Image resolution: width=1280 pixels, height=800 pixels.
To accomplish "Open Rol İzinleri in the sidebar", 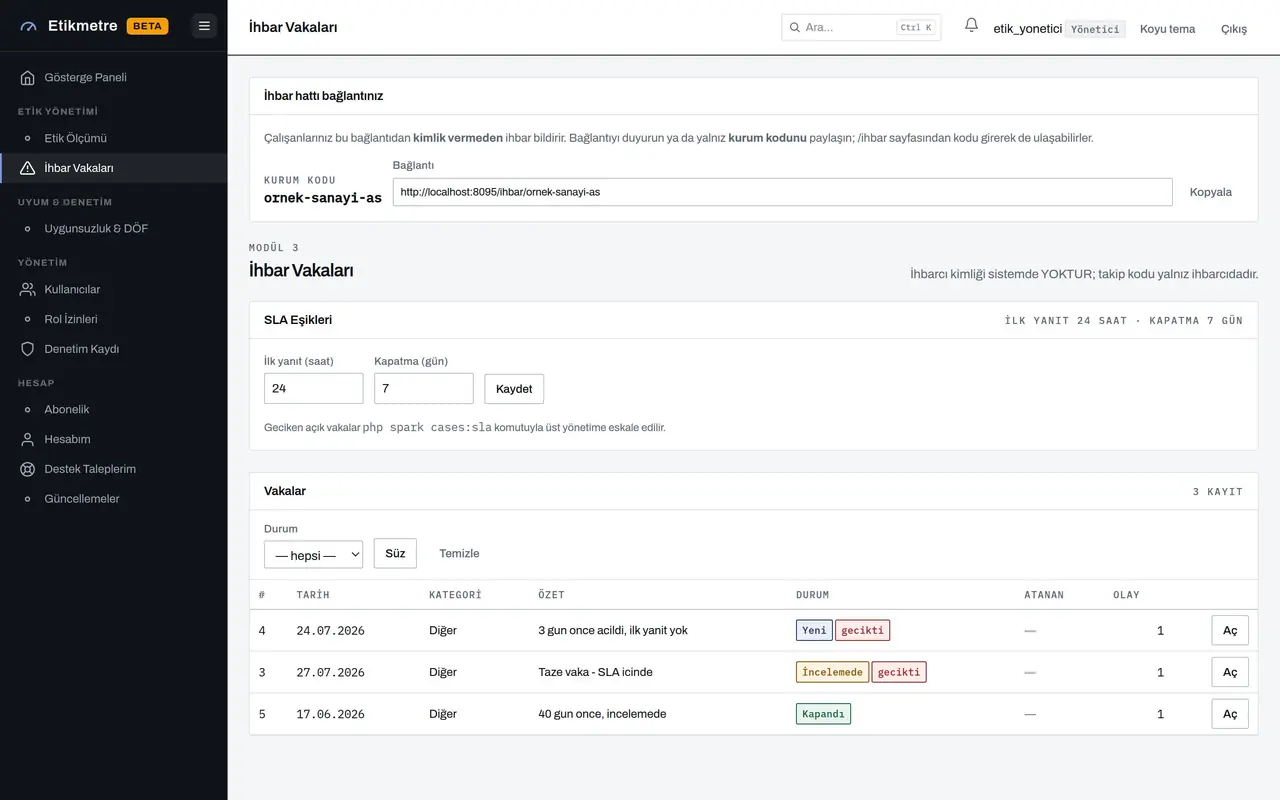I will [114, 319].
